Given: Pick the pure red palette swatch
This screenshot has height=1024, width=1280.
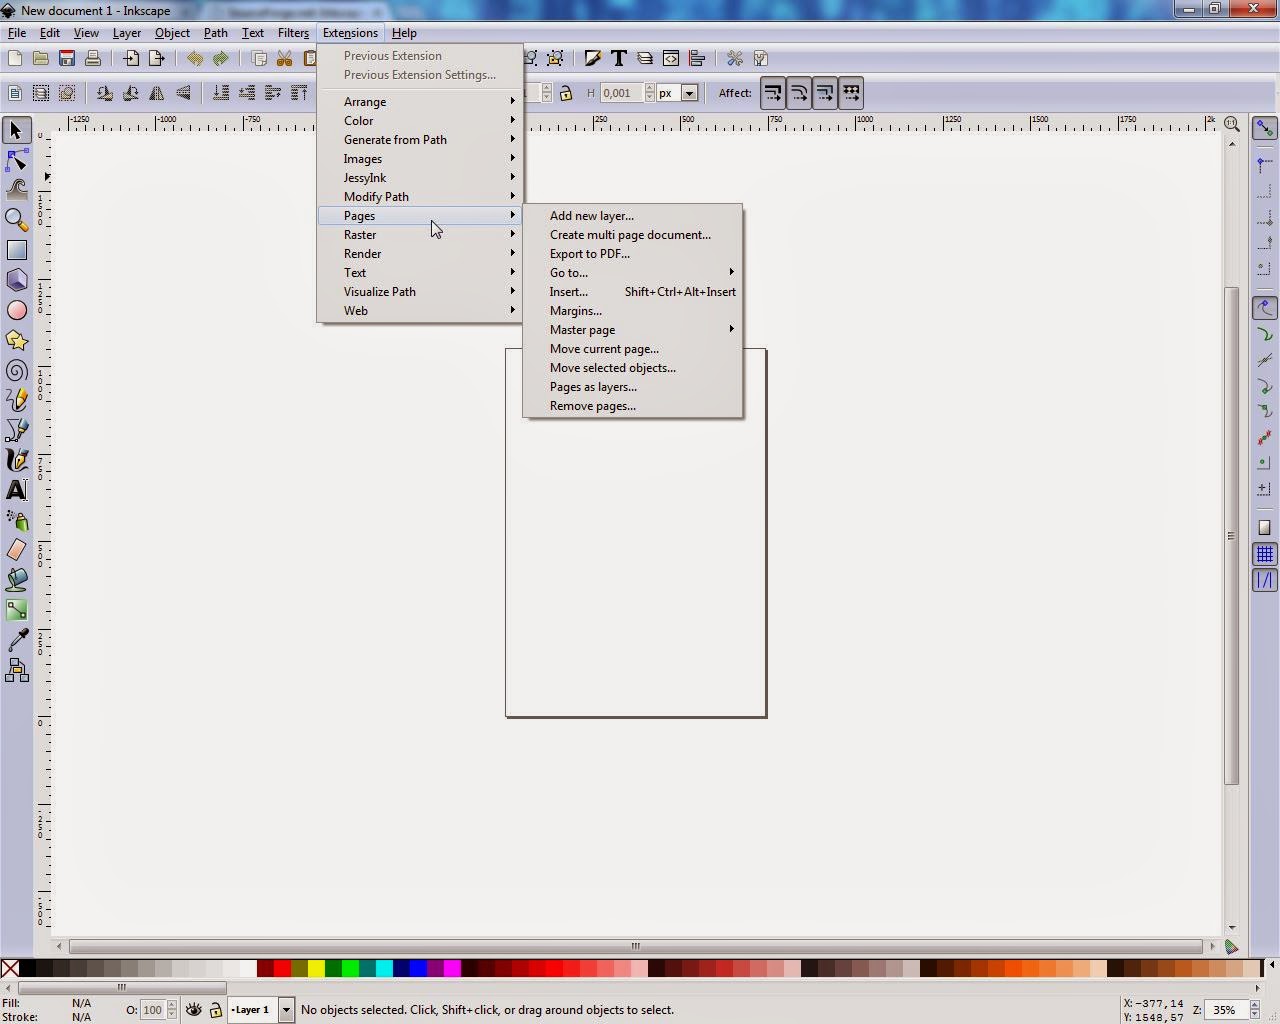Looking at the screenshot, I should tap(283, 968).
